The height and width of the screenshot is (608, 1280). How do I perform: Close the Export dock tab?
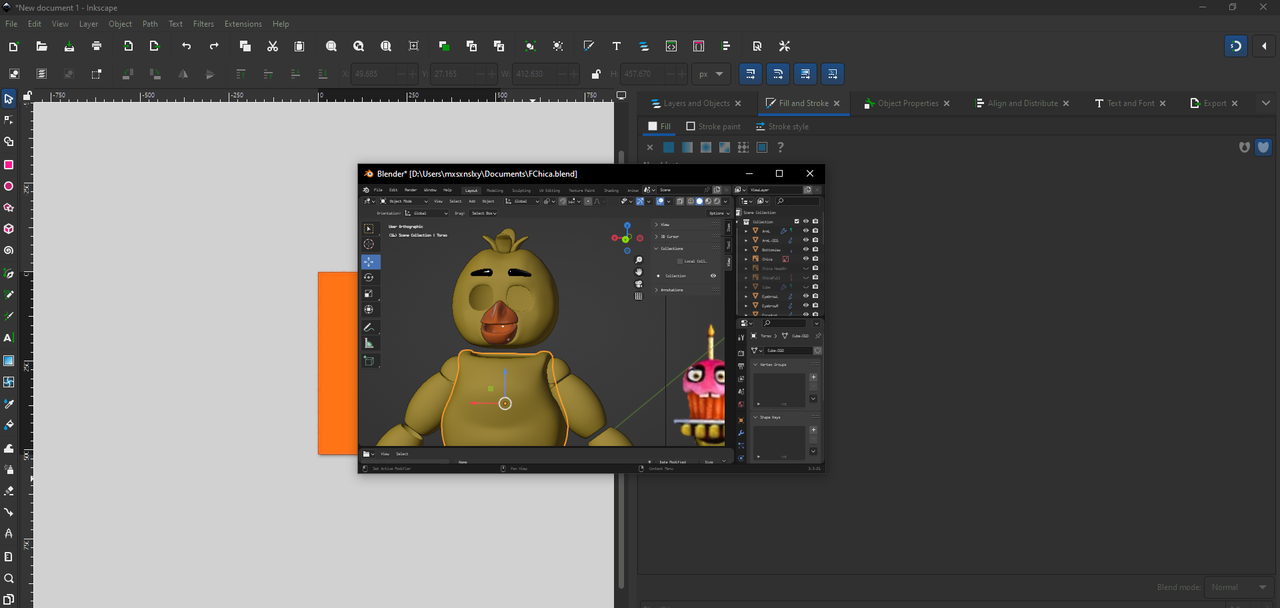(1235, 103)
